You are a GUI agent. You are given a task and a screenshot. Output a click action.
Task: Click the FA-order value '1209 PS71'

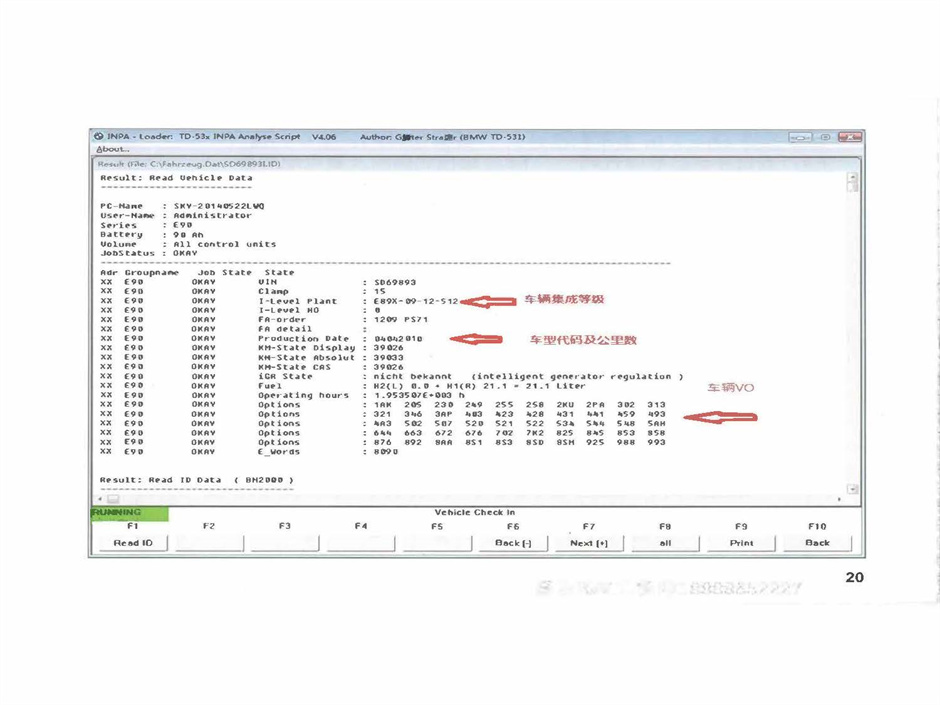pos(400,320)
